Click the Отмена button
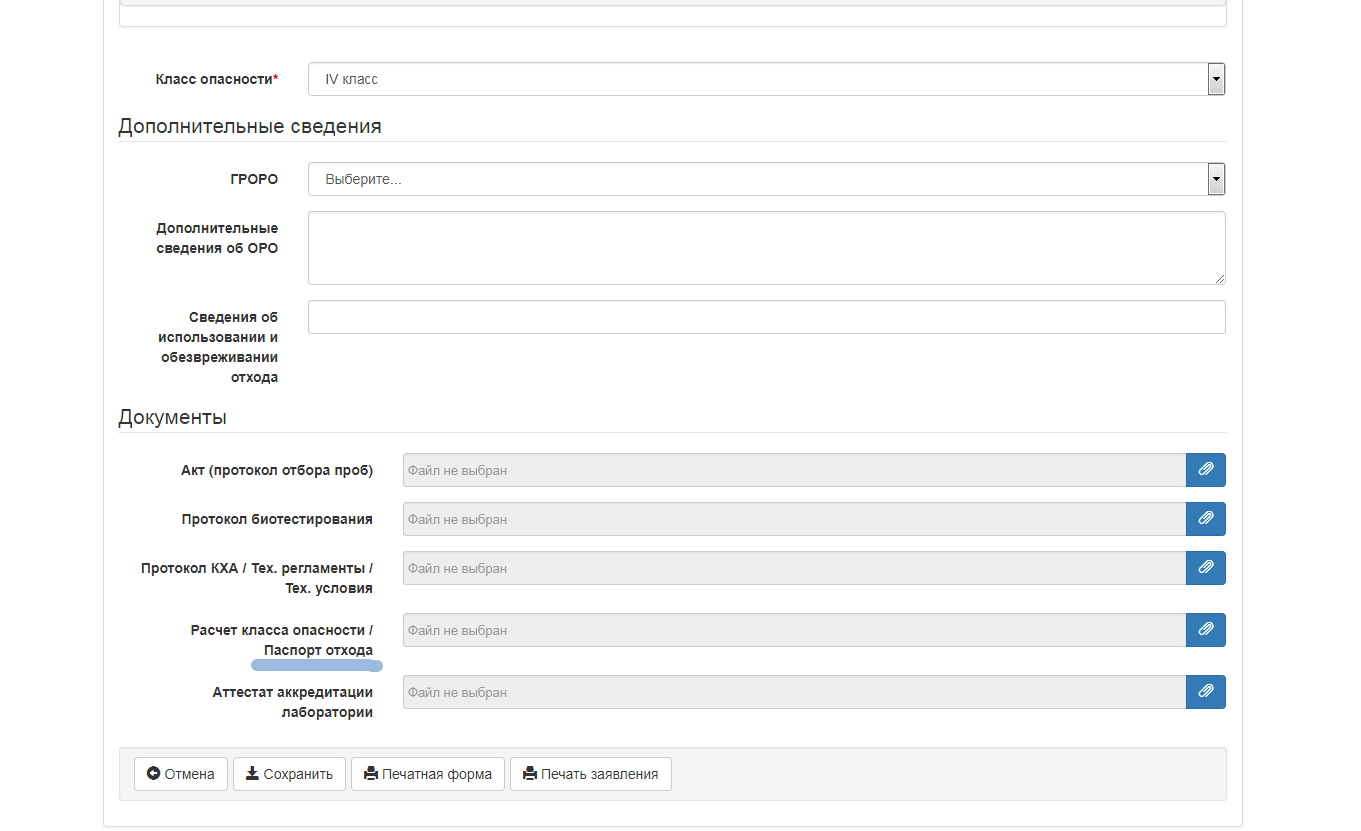 (x=181, y=774)
